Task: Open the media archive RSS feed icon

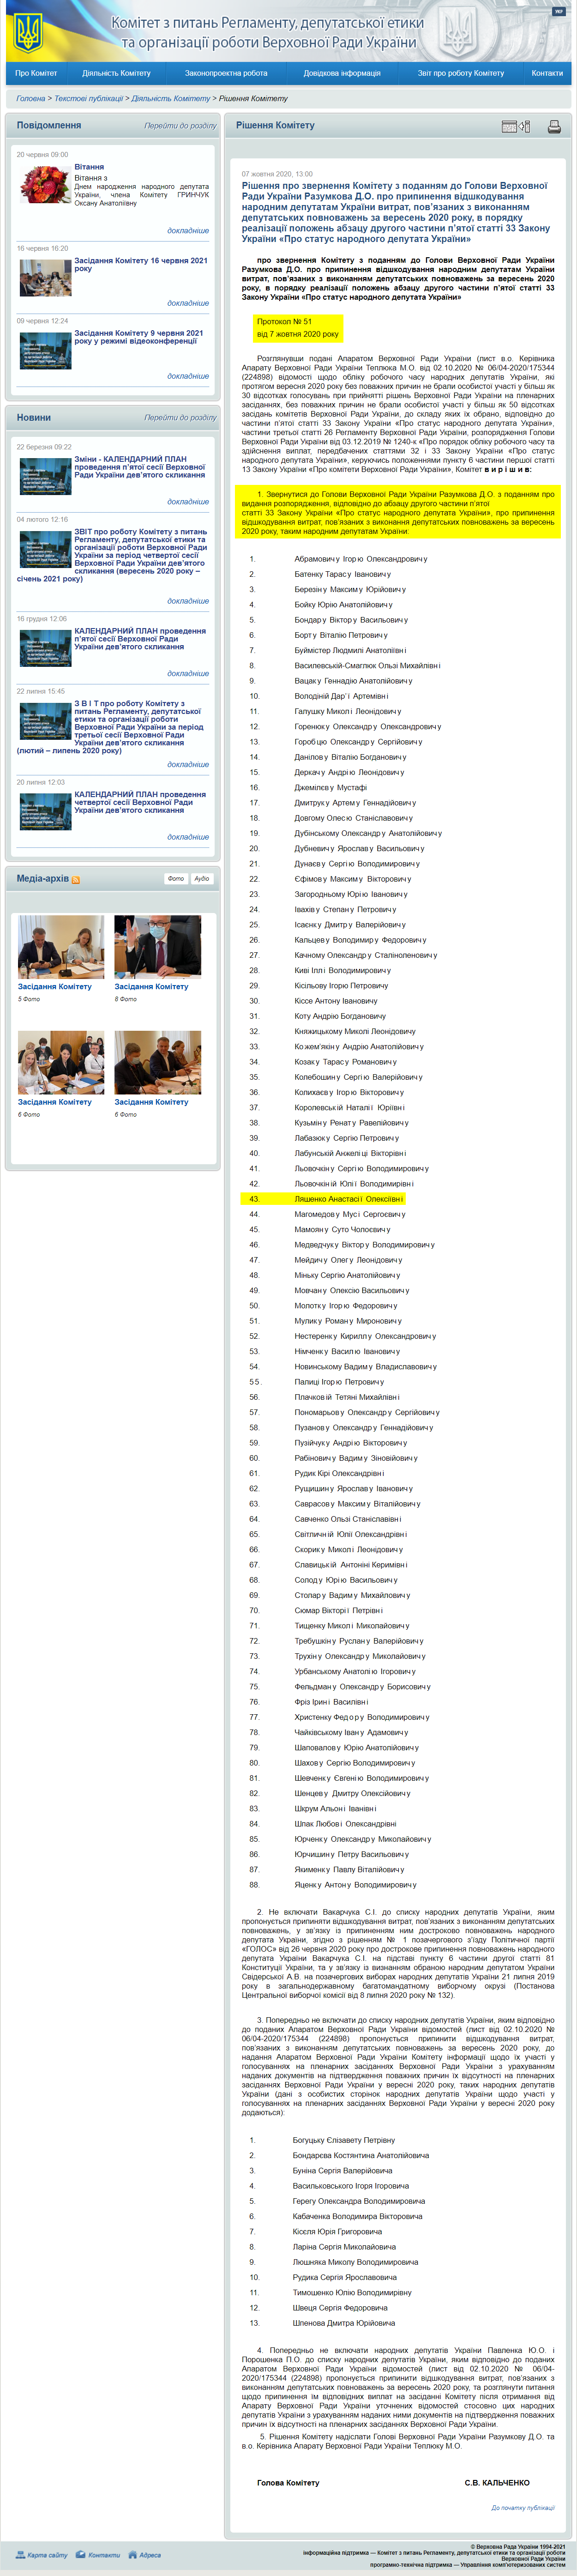Action: [76, 880]
